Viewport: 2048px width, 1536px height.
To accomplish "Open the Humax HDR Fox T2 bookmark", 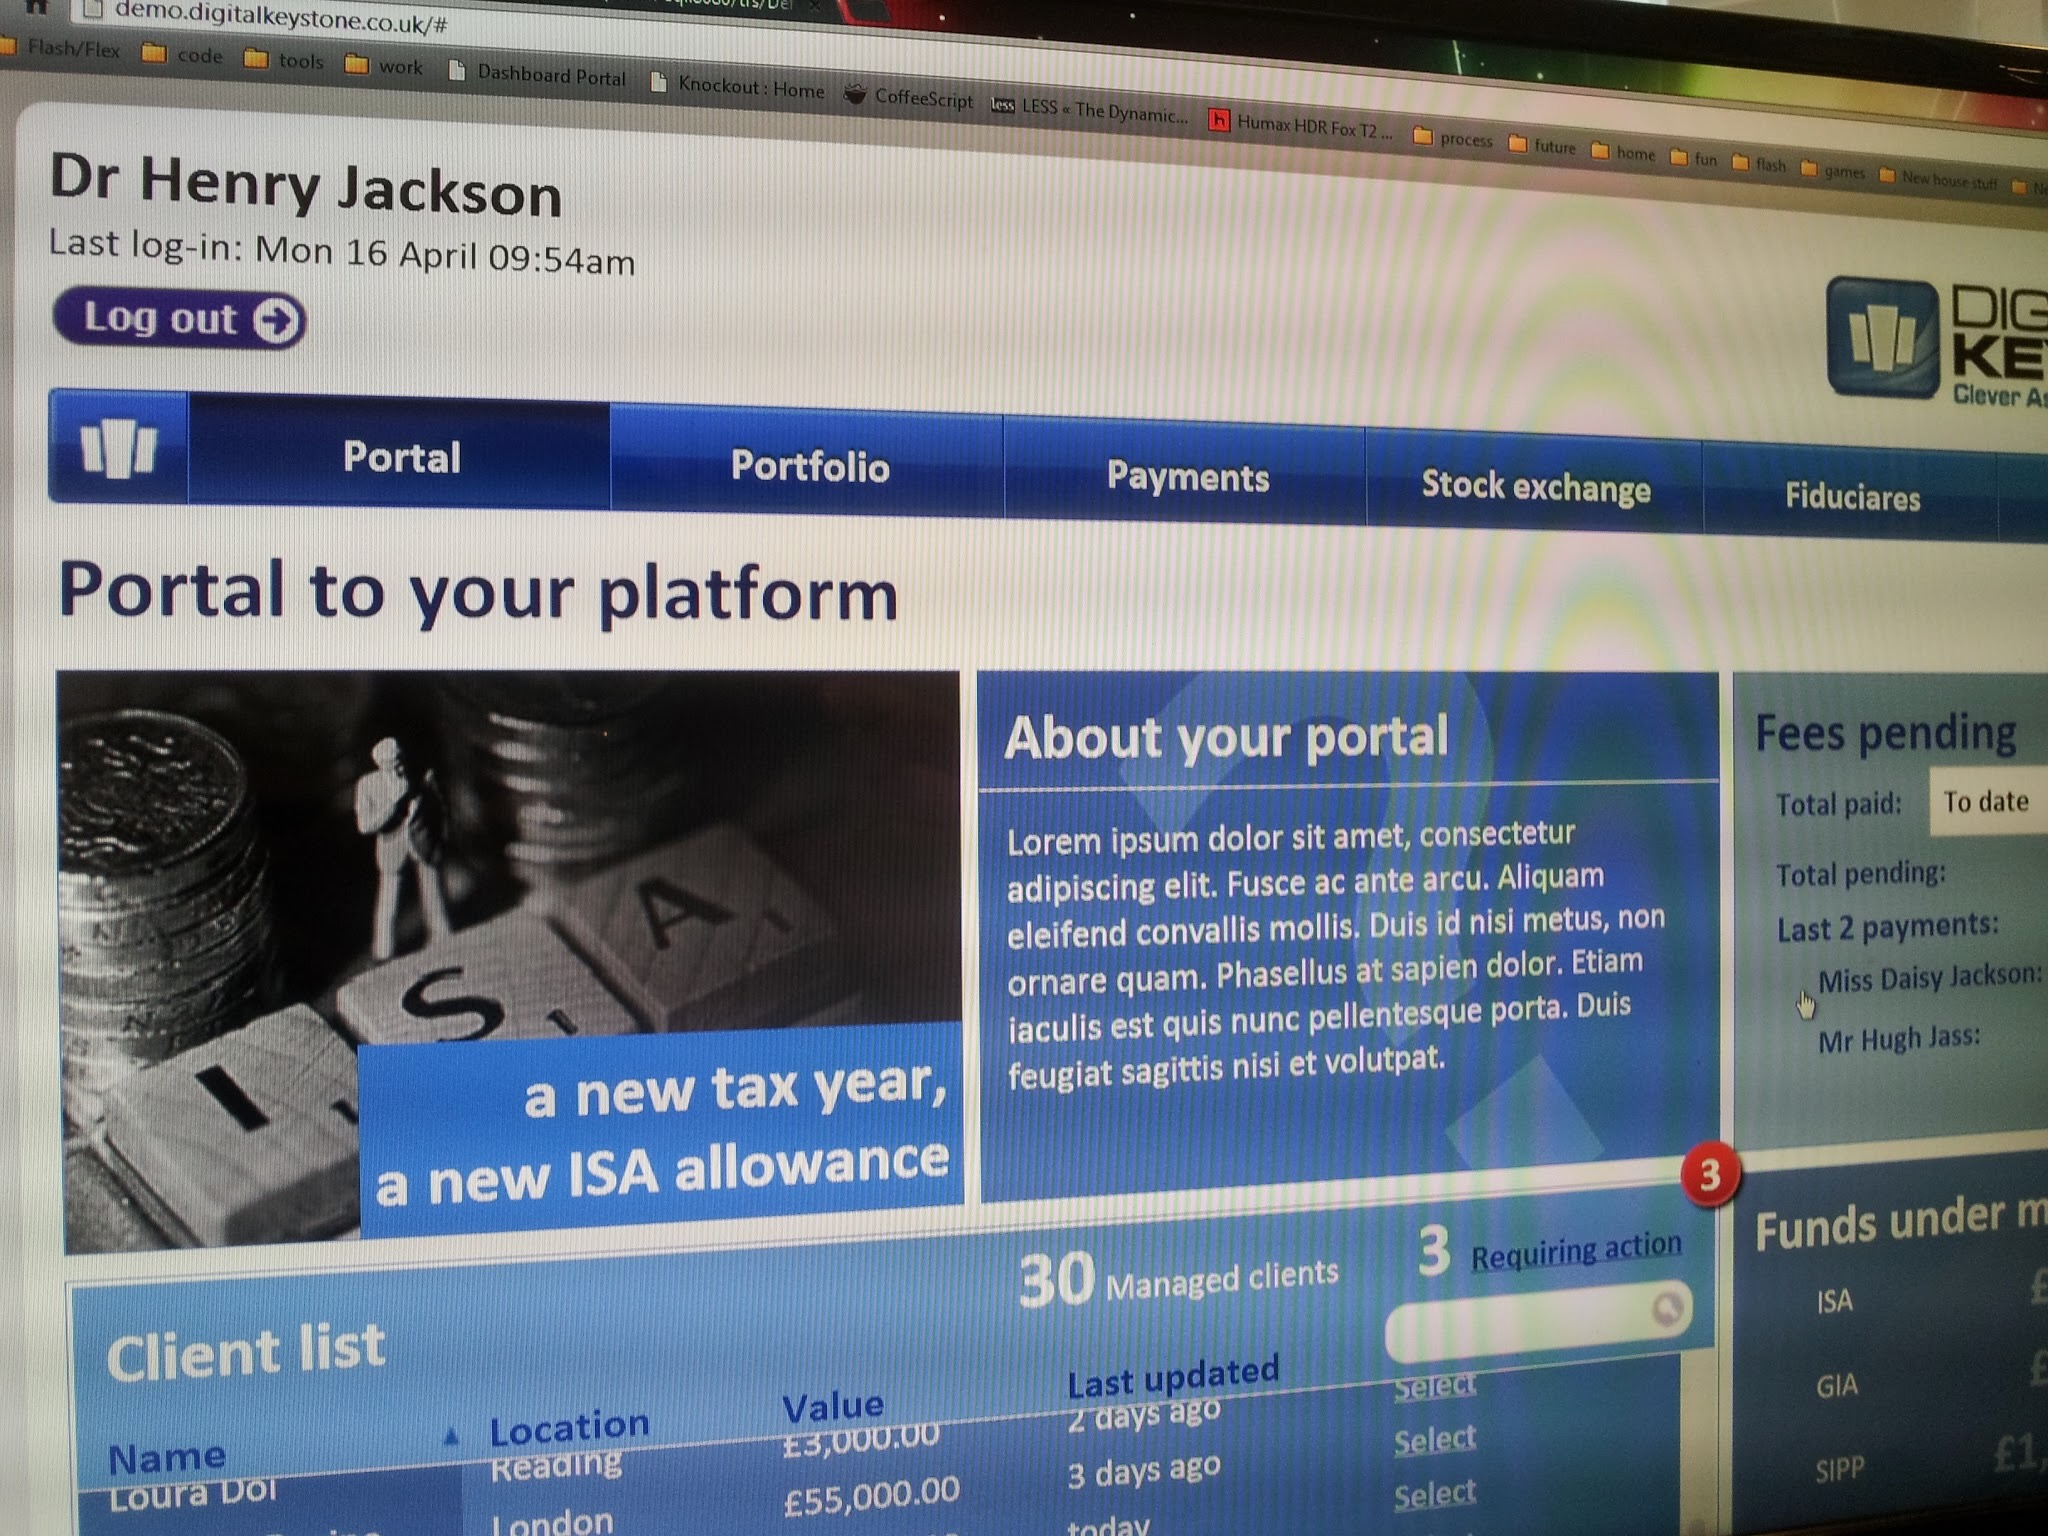I will point(1302,125).
